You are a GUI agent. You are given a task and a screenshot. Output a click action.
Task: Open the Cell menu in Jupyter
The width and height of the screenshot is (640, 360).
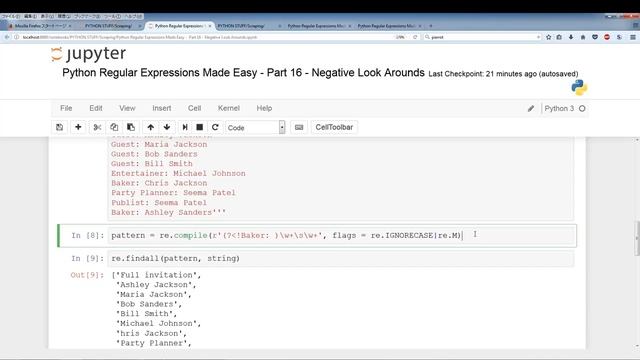tap(194, 108)
